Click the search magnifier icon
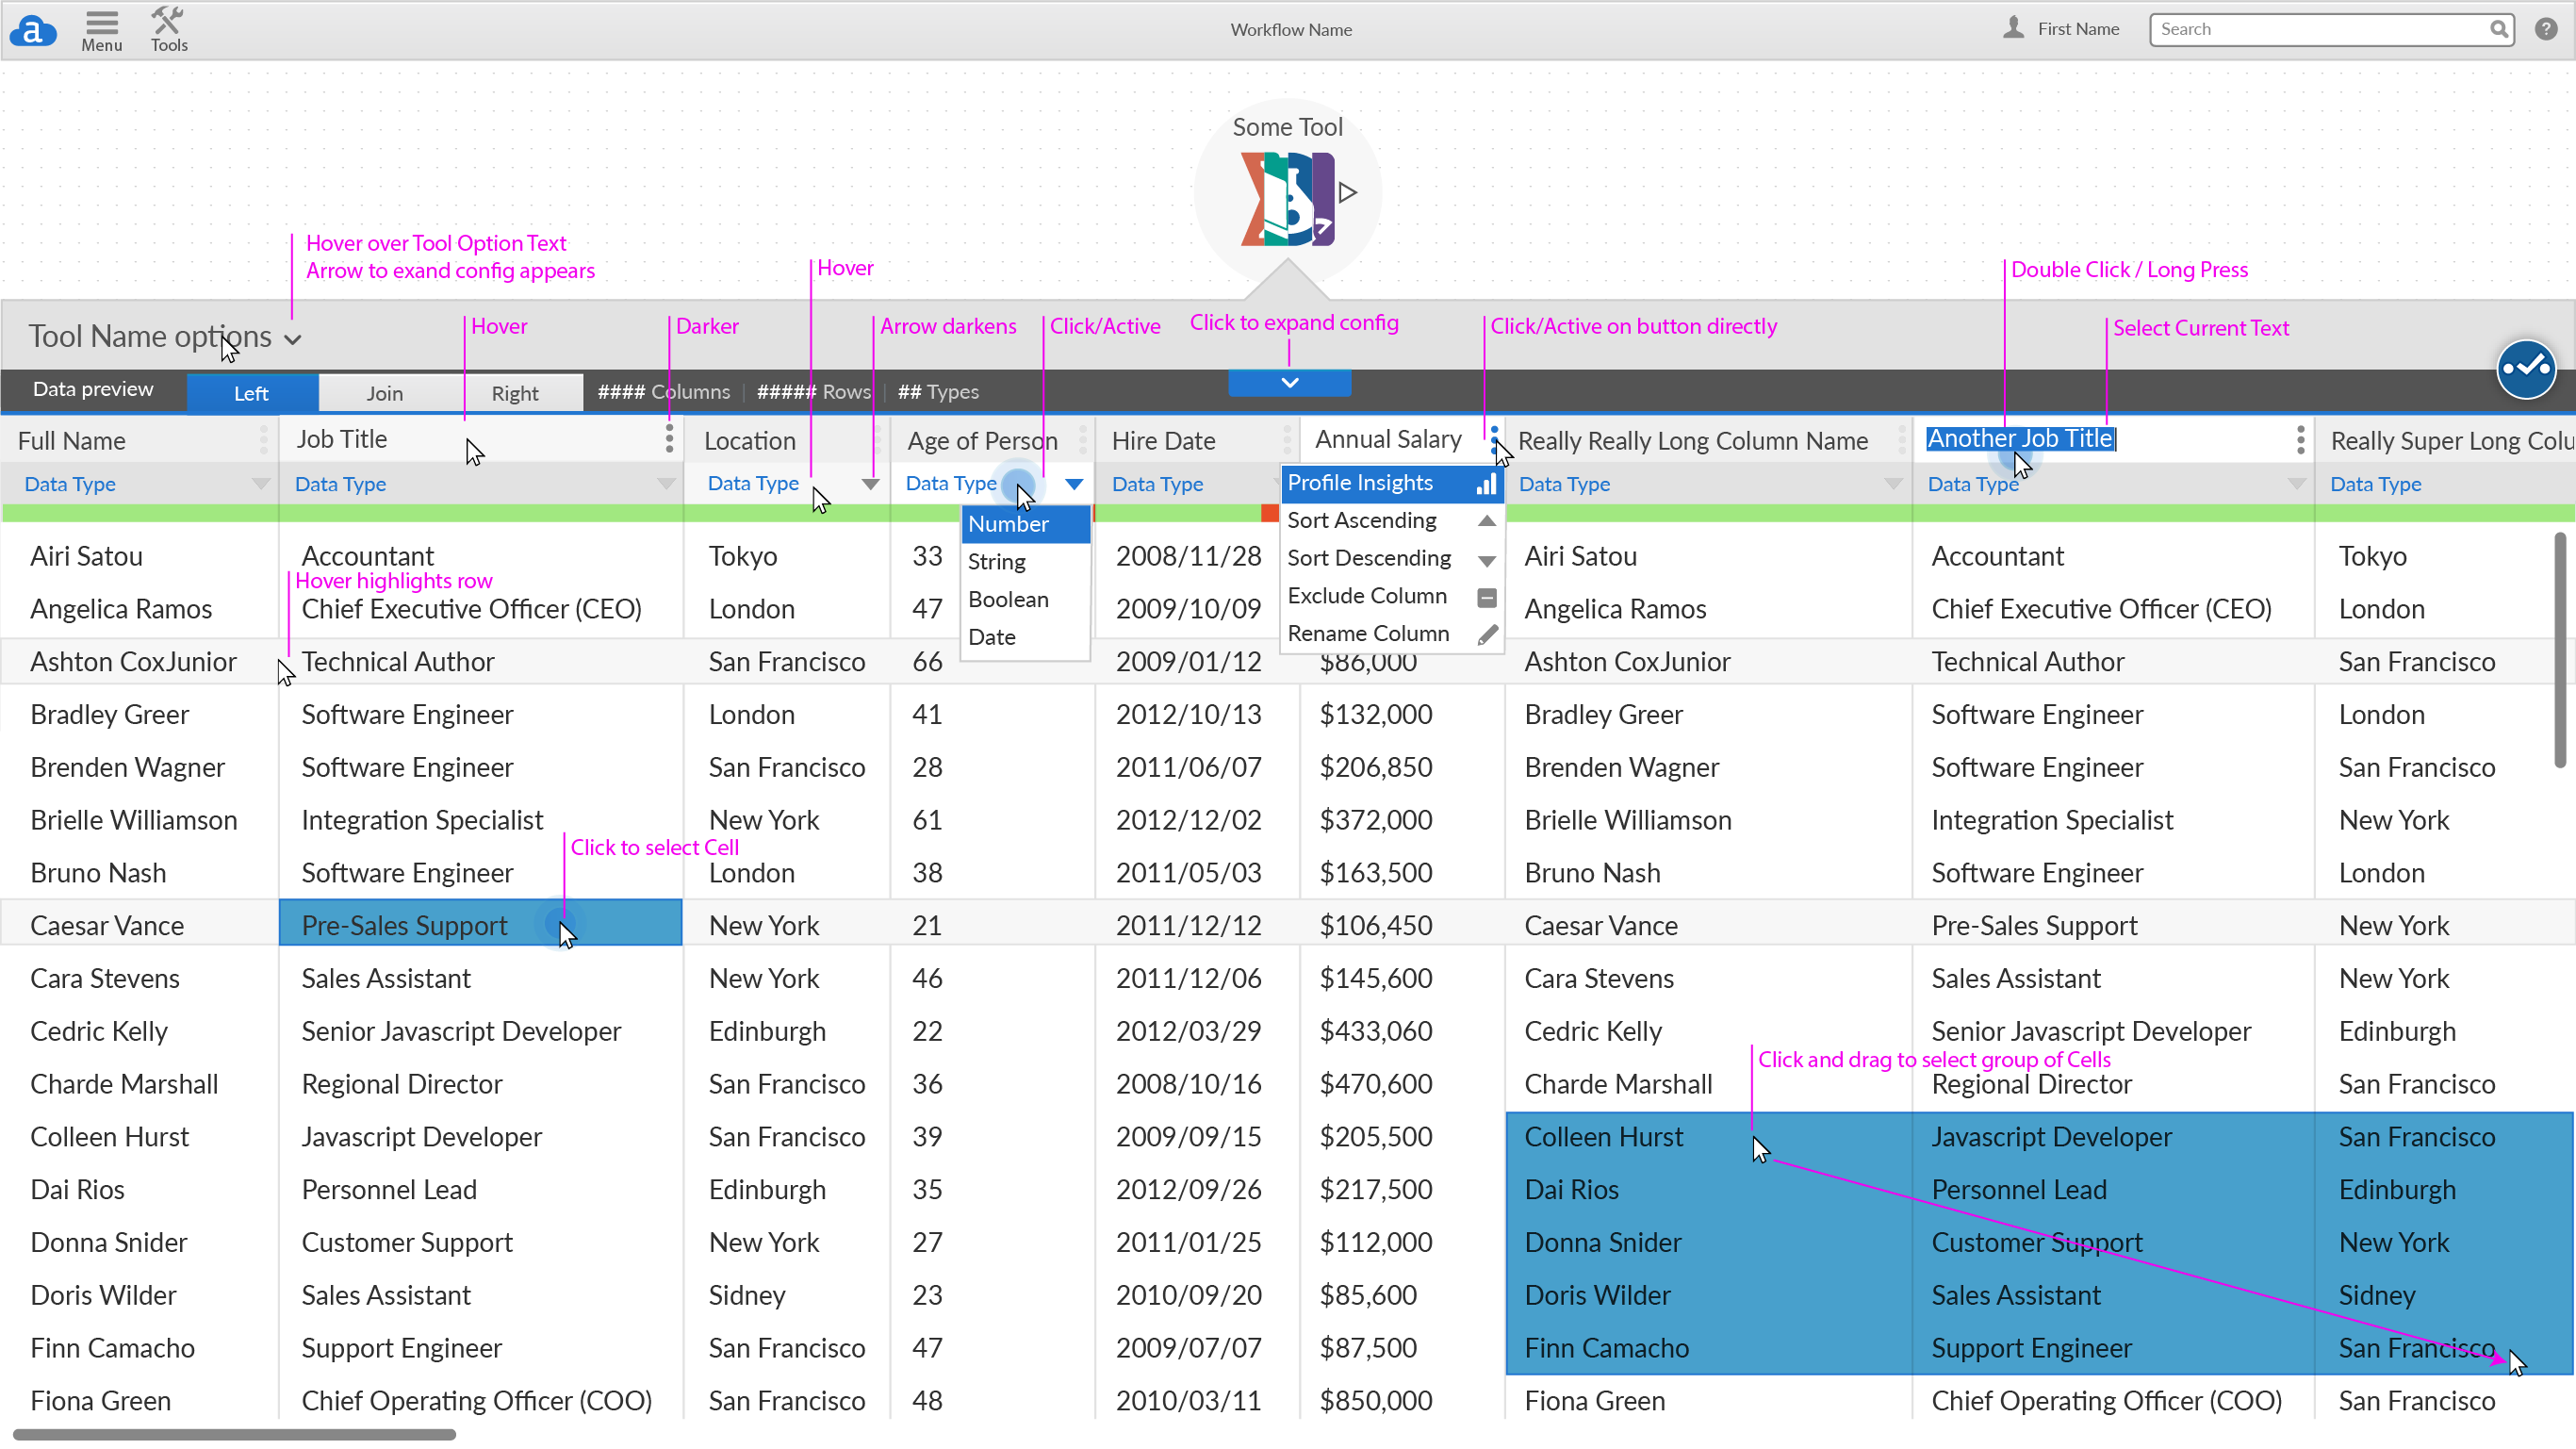 click(2497, 29)
